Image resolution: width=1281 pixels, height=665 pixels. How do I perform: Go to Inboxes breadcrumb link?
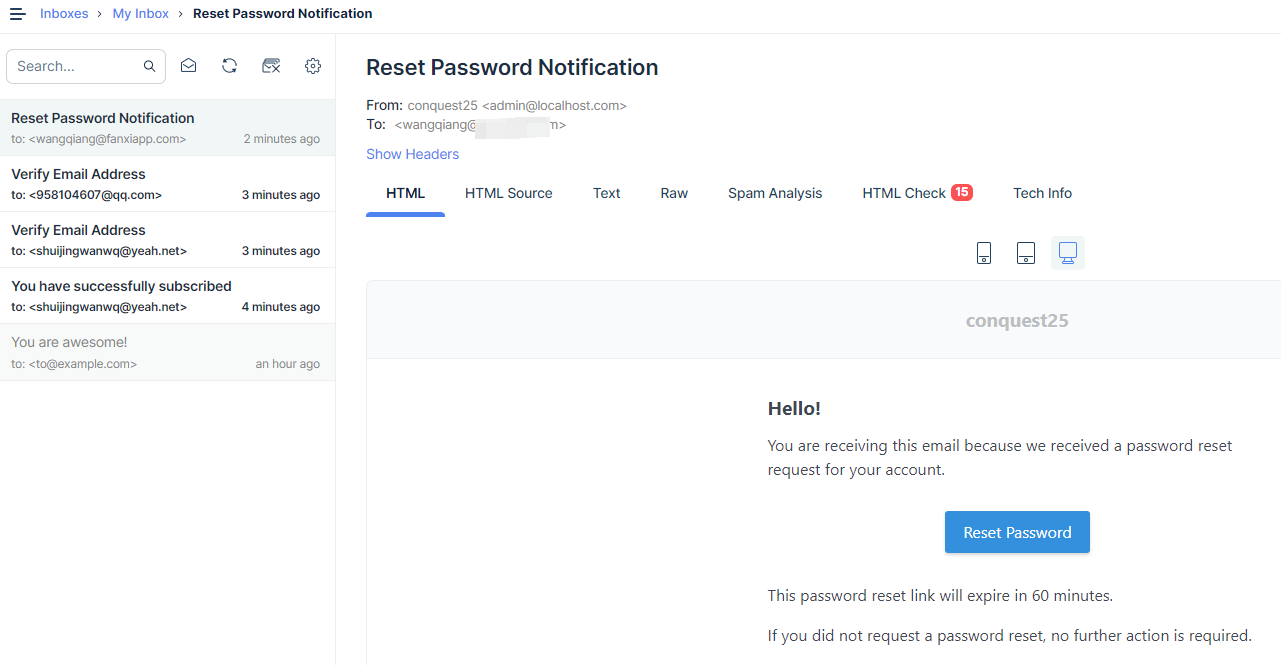(64, 14)
